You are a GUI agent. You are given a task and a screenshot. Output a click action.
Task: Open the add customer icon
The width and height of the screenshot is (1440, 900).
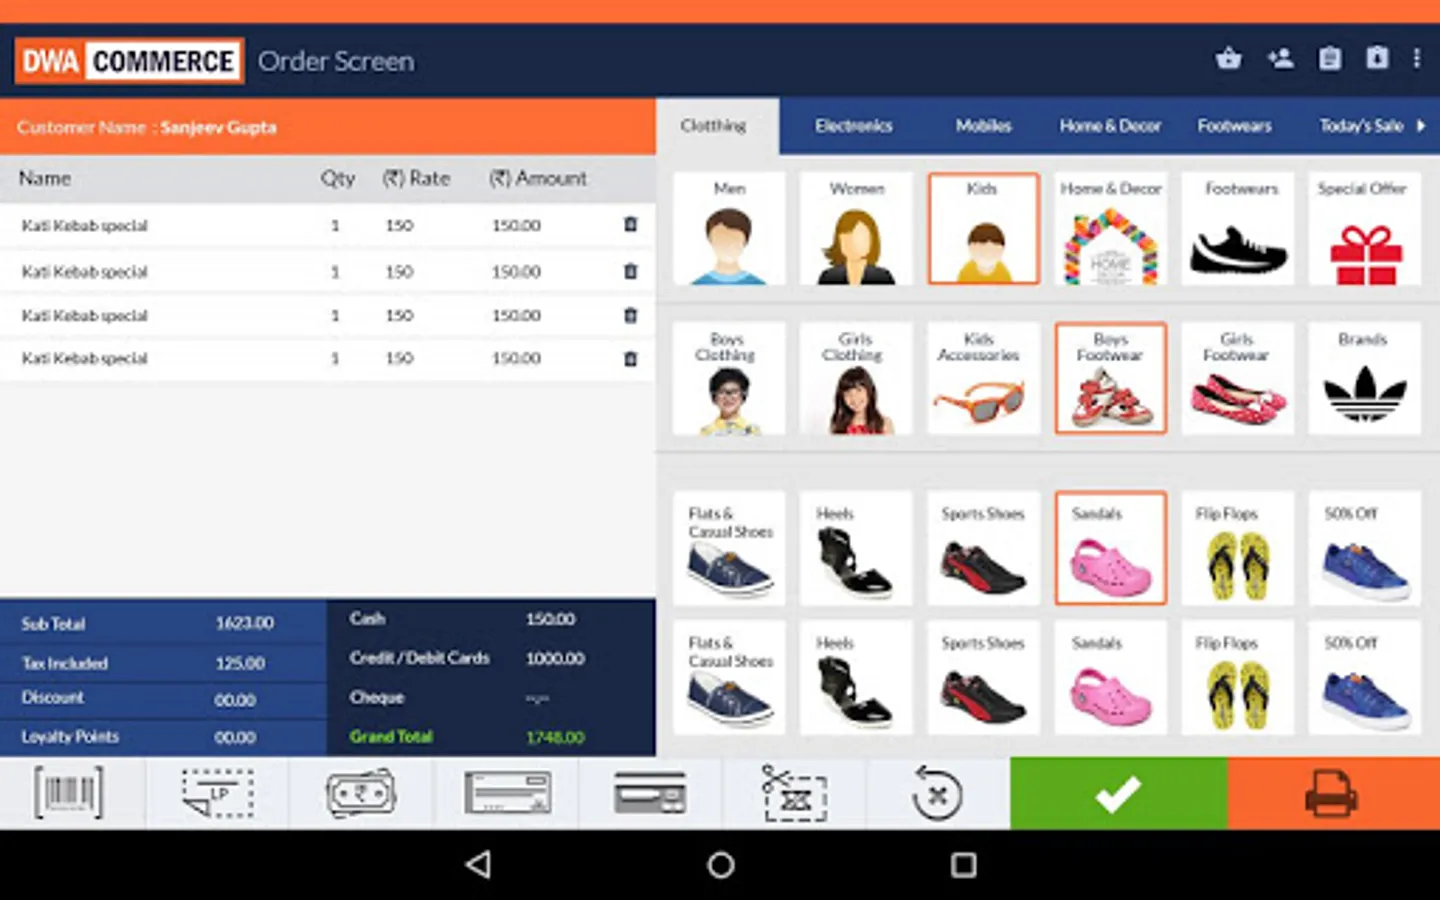point(1280,58)
